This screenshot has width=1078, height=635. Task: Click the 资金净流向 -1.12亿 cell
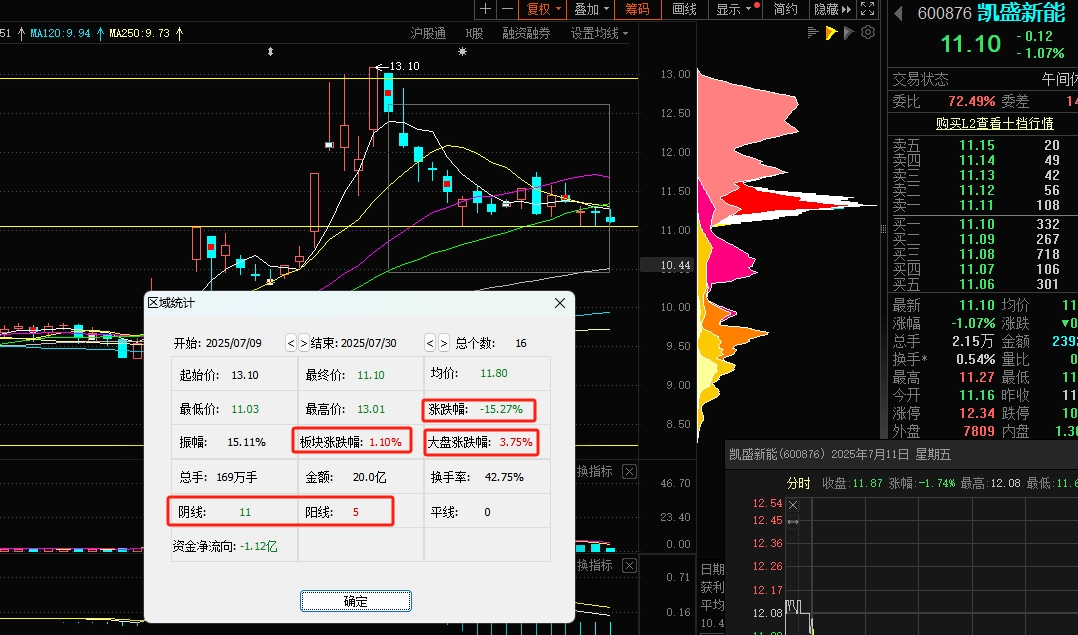click(x=234, y=546)
